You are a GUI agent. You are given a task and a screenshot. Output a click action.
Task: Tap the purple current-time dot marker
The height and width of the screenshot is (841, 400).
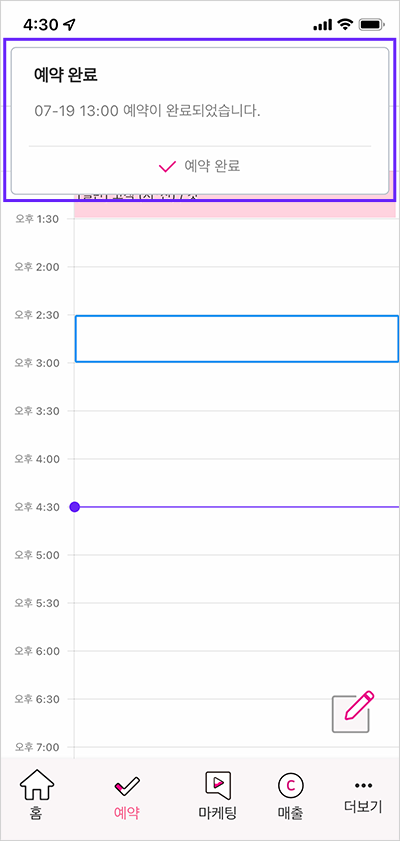point(75,507)
